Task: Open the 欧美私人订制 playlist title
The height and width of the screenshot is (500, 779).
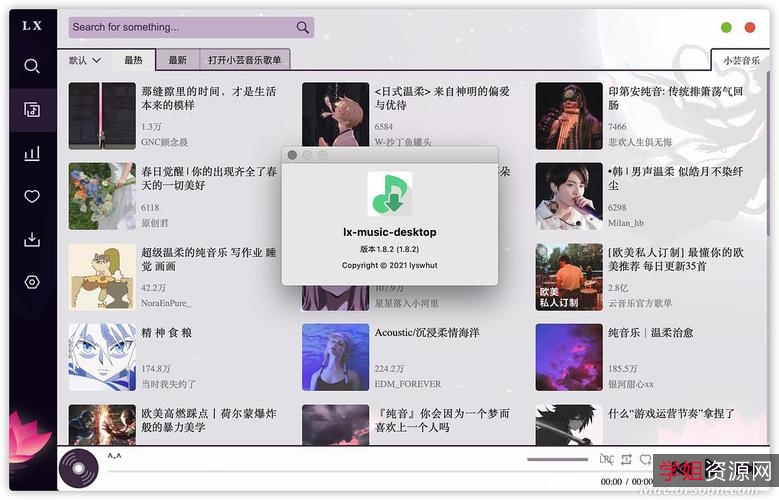Action: [676, 259]
